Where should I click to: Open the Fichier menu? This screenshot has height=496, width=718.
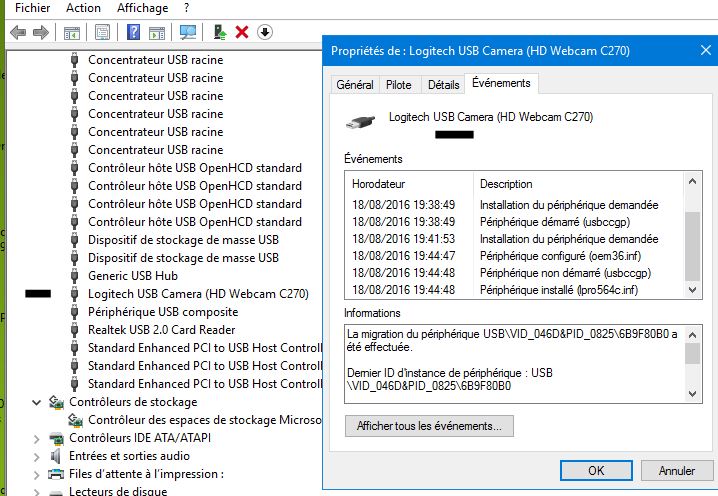(33, 8)
